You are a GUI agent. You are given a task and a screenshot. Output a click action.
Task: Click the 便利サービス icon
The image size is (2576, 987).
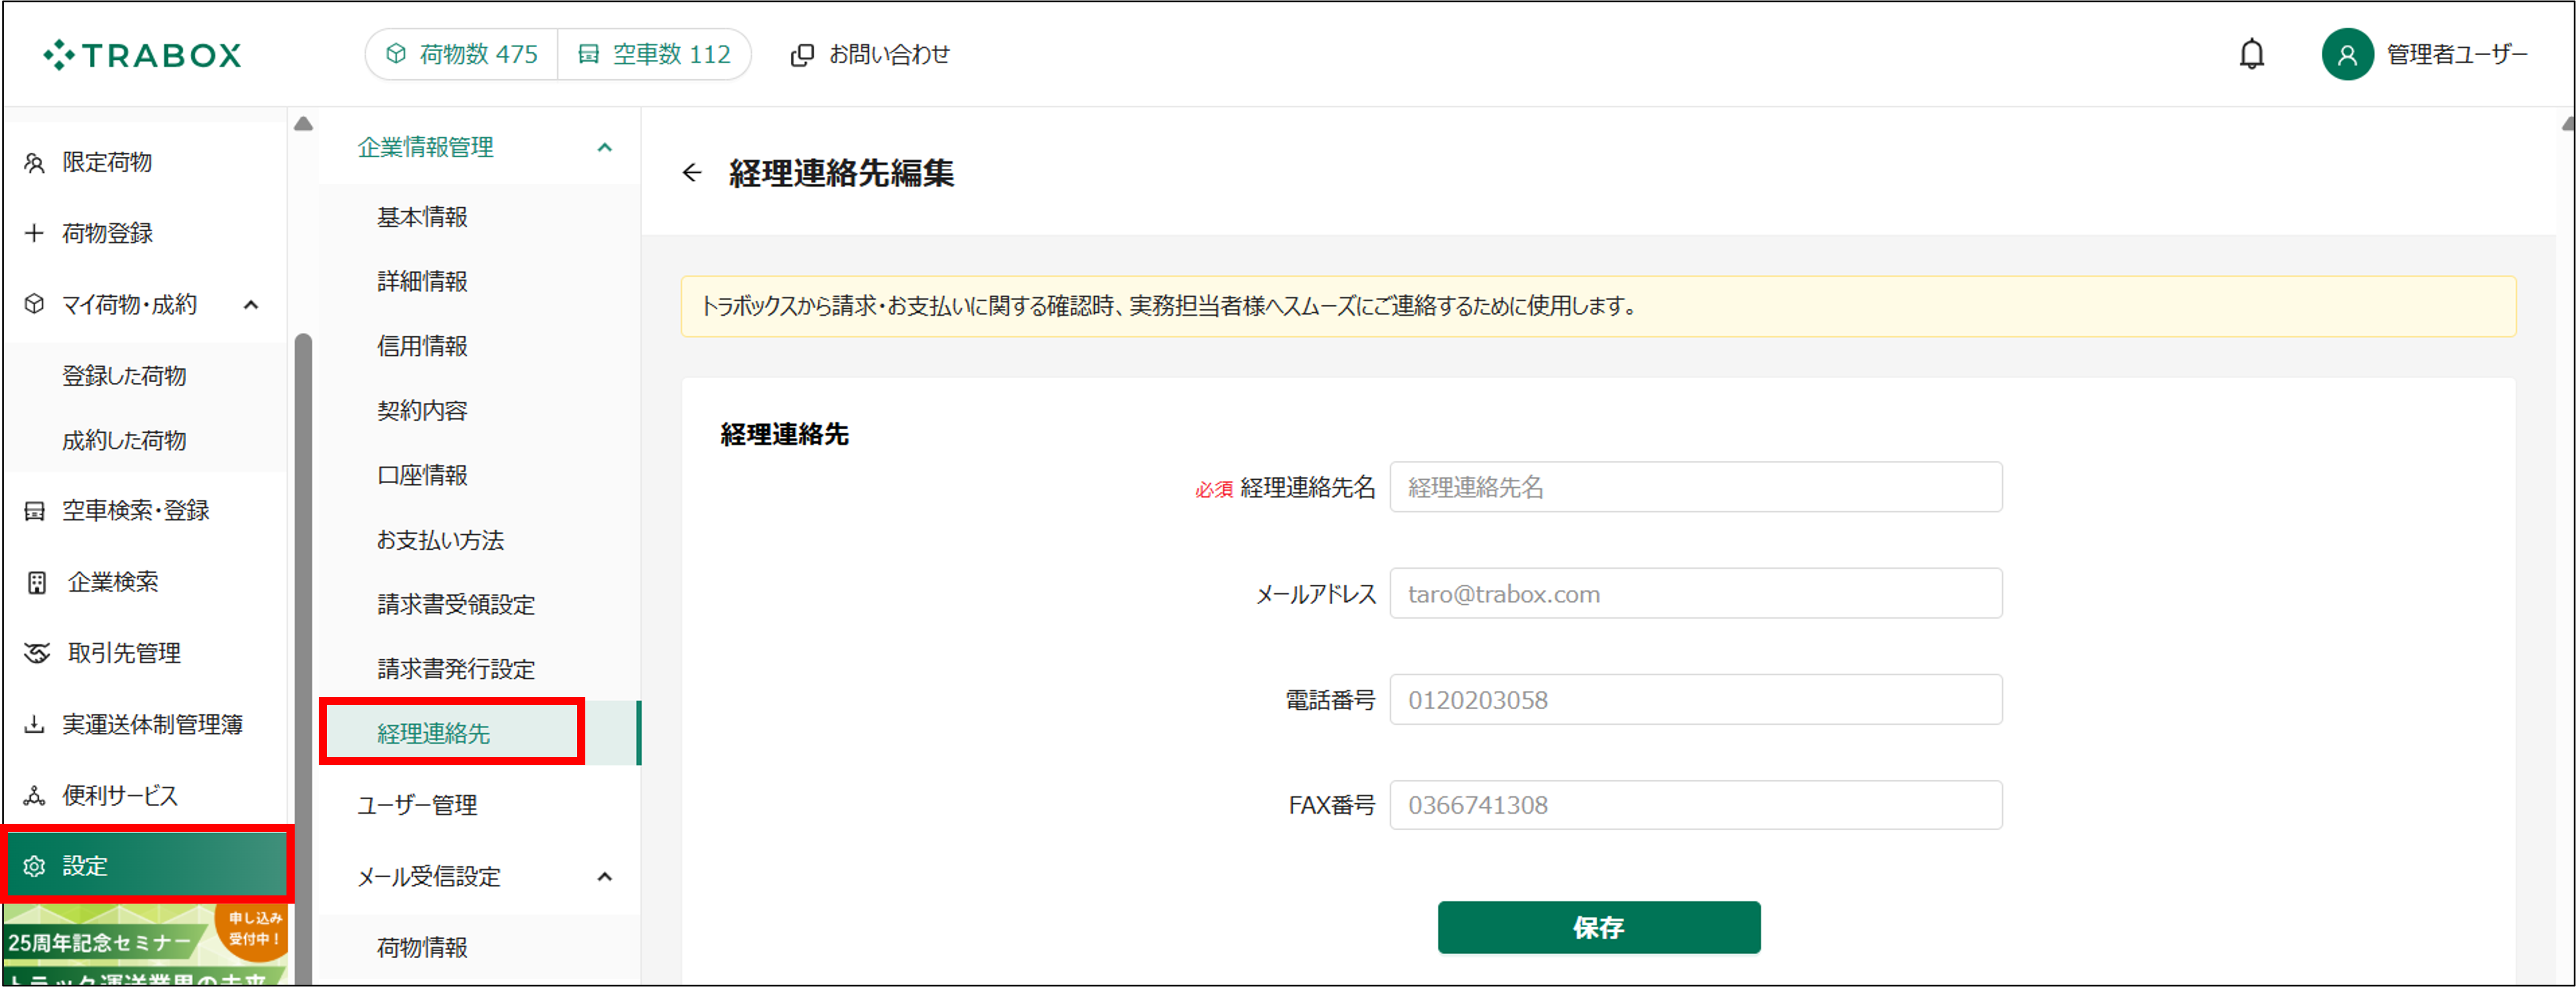point(34,796)
